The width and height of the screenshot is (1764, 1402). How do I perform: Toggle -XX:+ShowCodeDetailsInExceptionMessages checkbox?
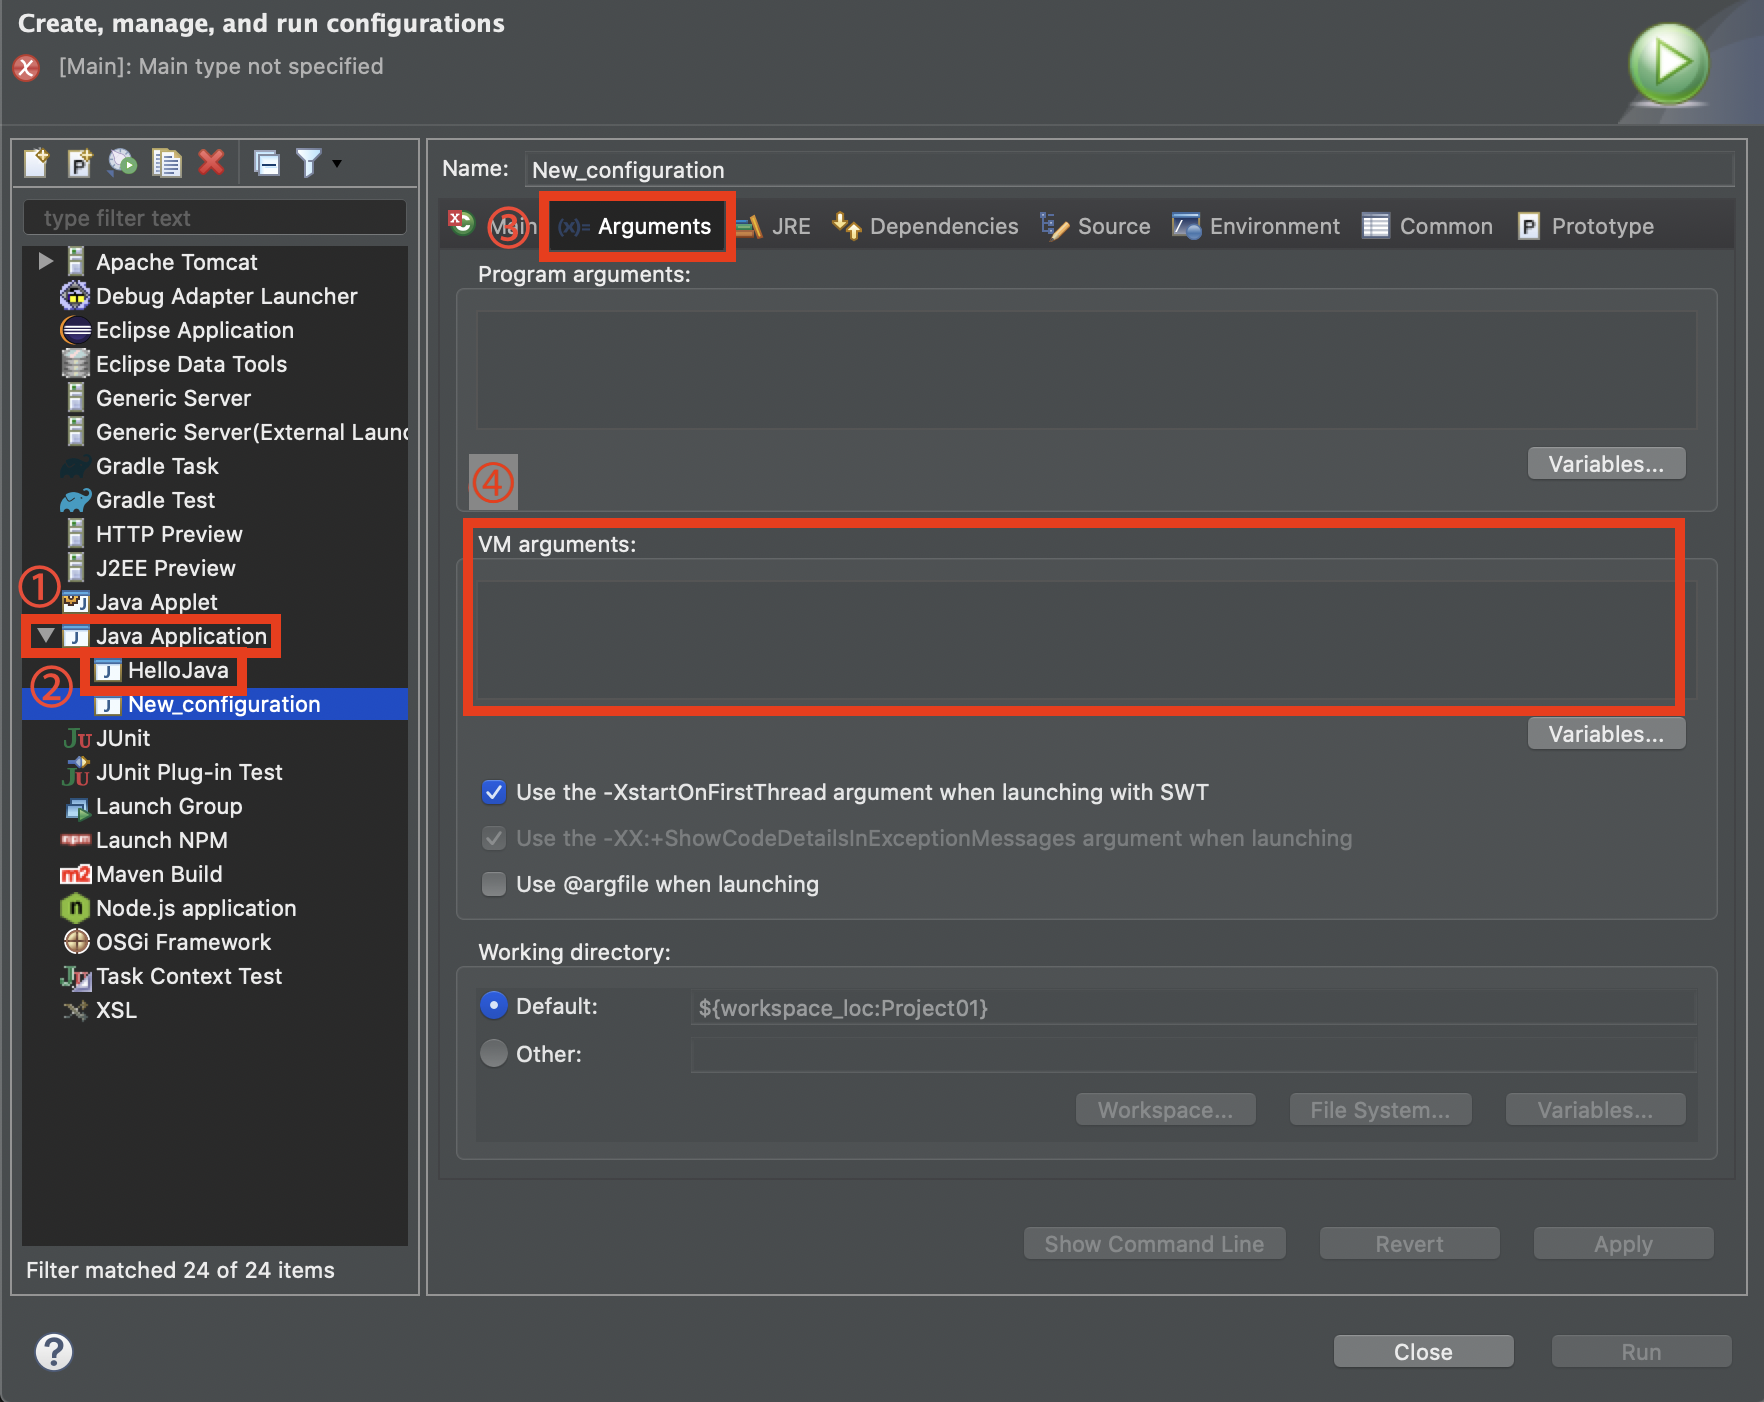(494, 838)
